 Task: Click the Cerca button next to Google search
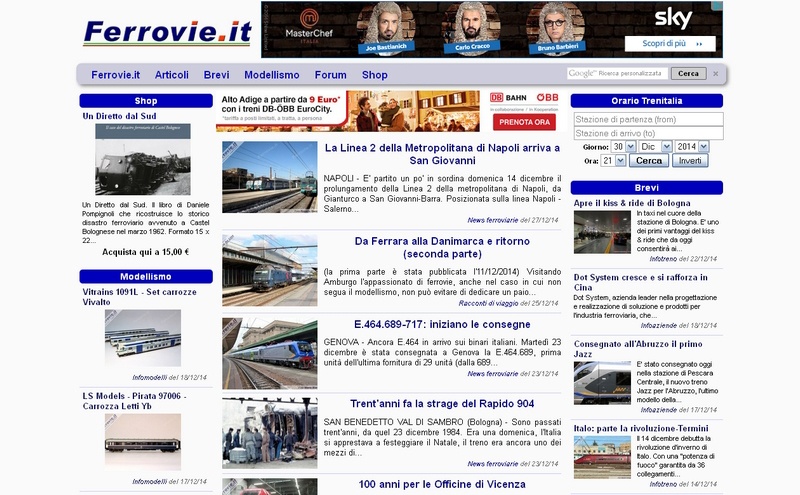coord(687,74)
